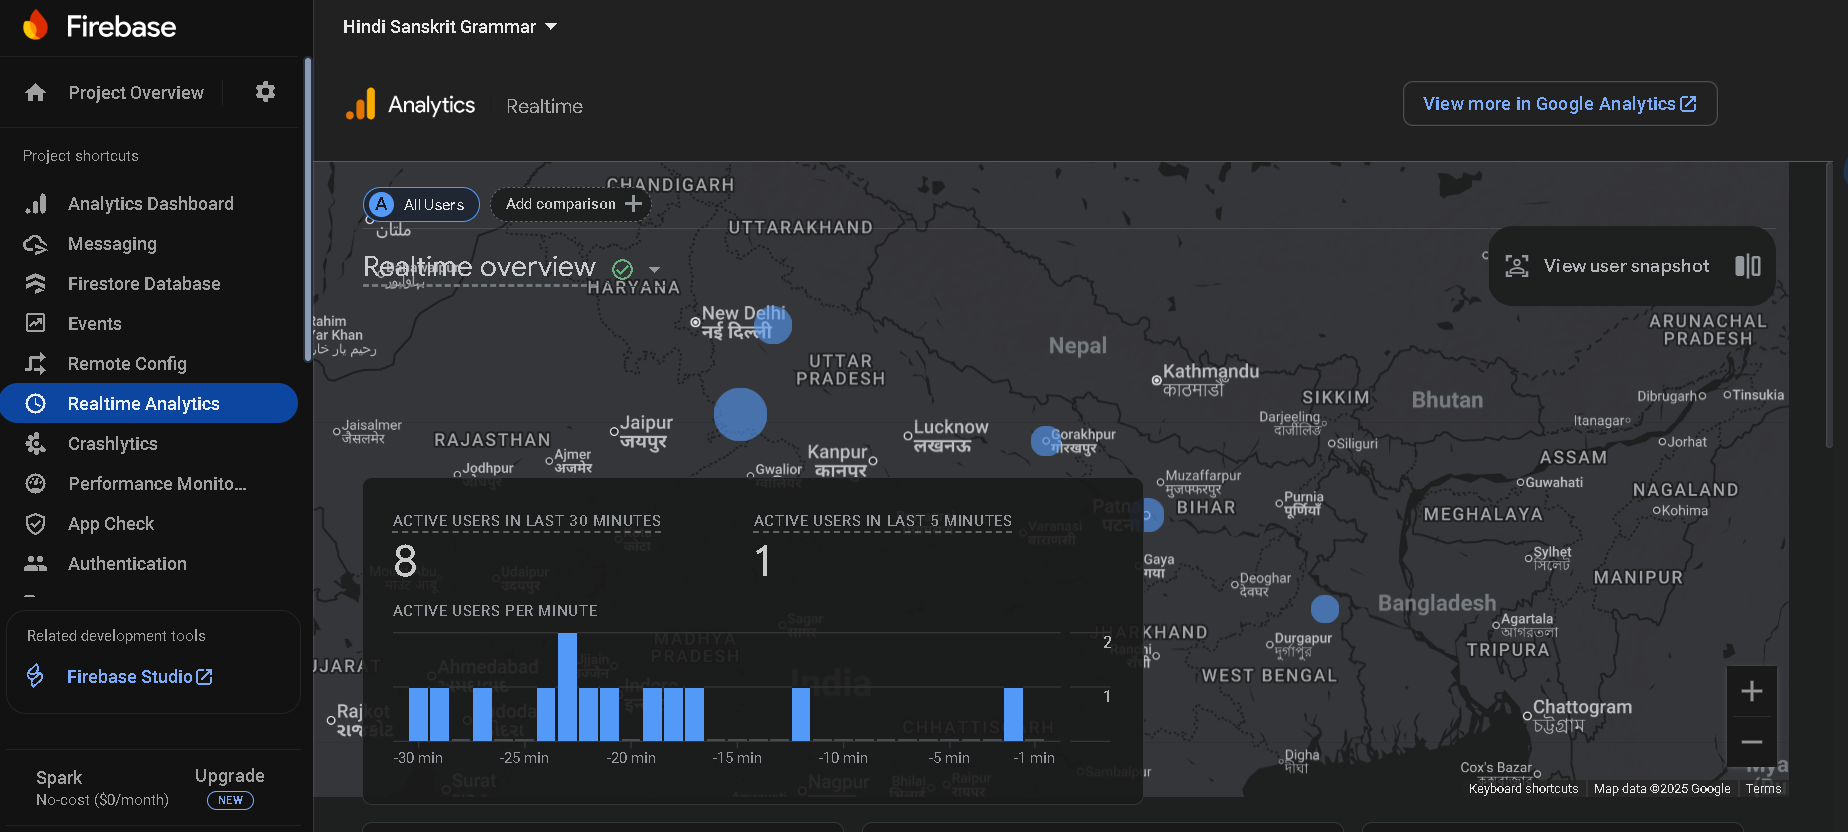The image size is (1848, 832).
Task: Click the Add comparison button
Action: 571,204
